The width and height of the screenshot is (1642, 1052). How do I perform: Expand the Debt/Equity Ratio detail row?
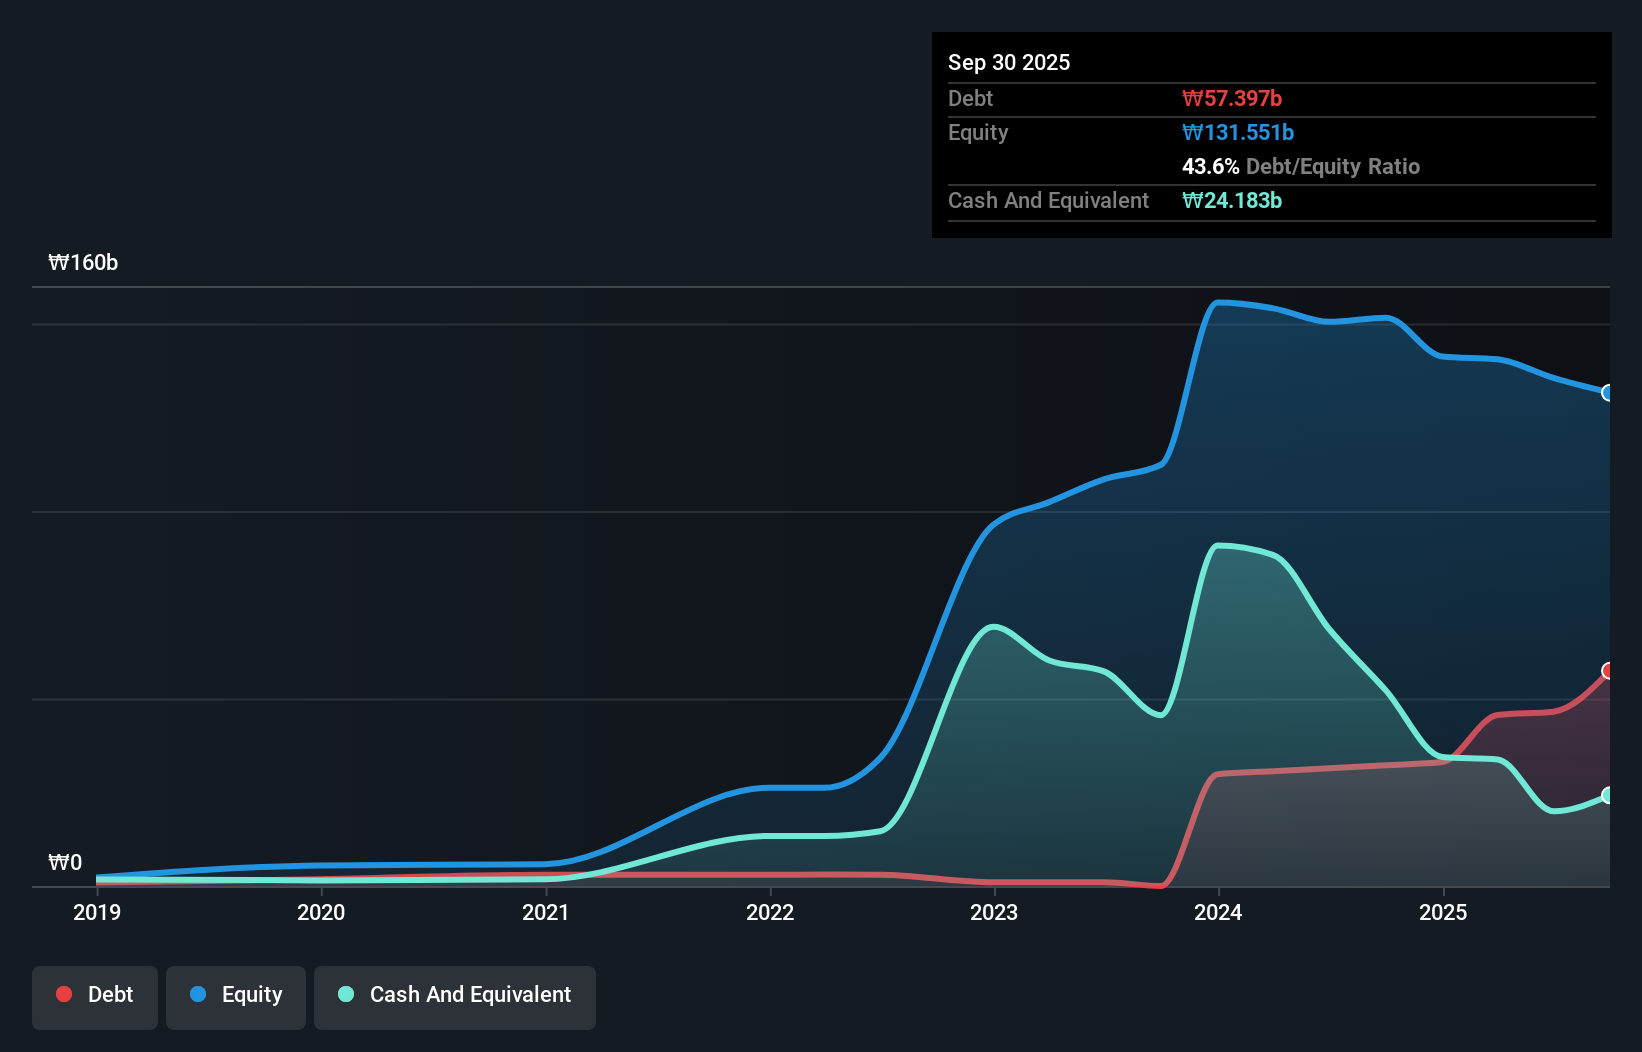(x=1301, y=166)
